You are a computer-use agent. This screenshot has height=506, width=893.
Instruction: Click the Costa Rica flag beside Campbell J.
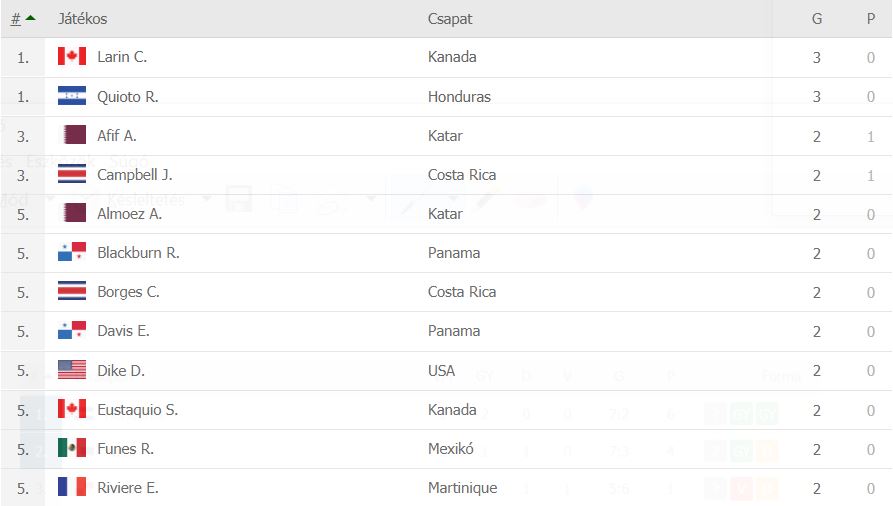72,174
